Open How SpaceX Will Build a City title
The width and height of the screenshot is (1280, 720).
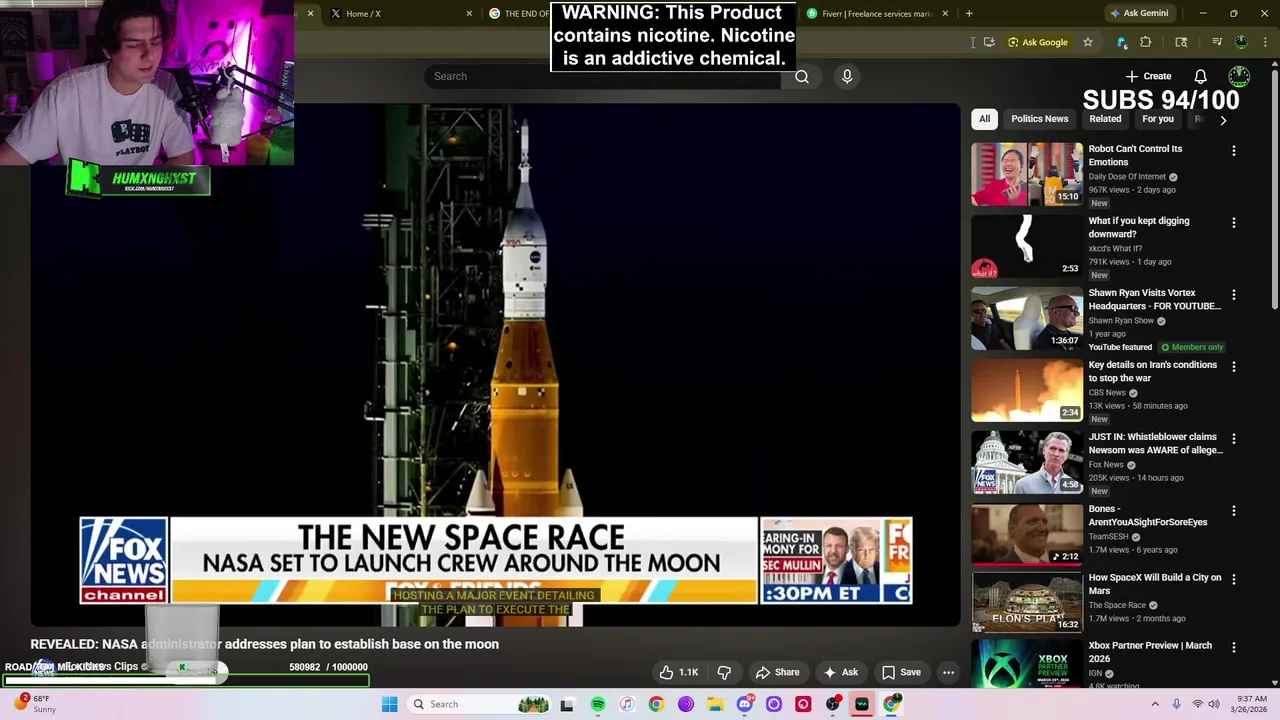tap(1154, 584)
